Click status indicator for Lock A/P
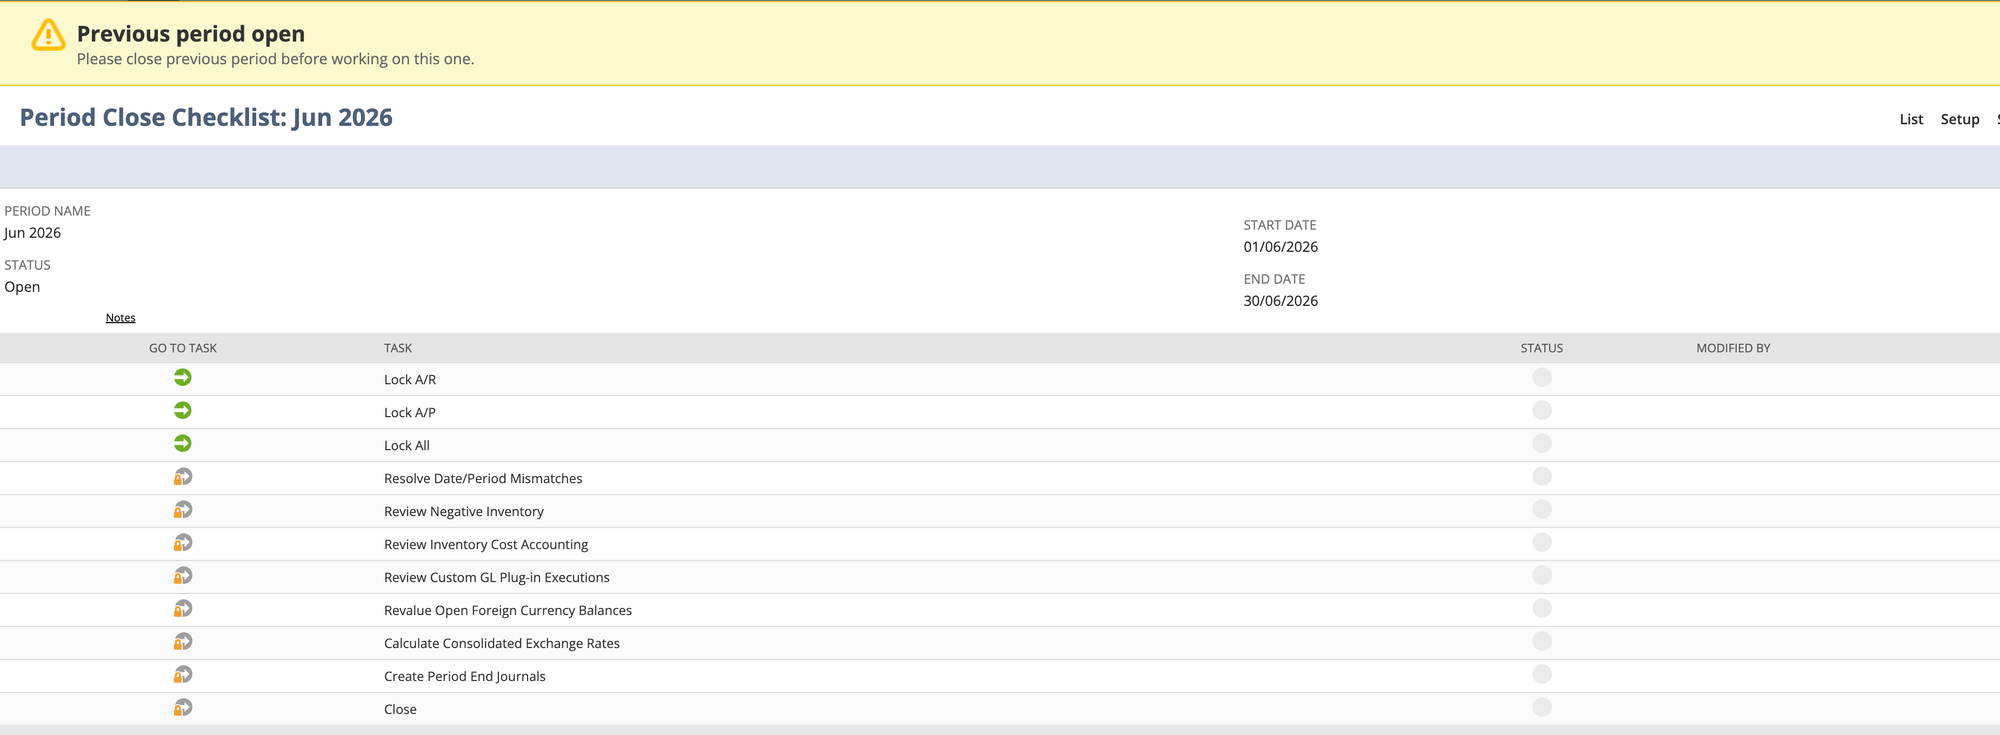This screenshot has height=735, width=2000. tap(1542, 410)
